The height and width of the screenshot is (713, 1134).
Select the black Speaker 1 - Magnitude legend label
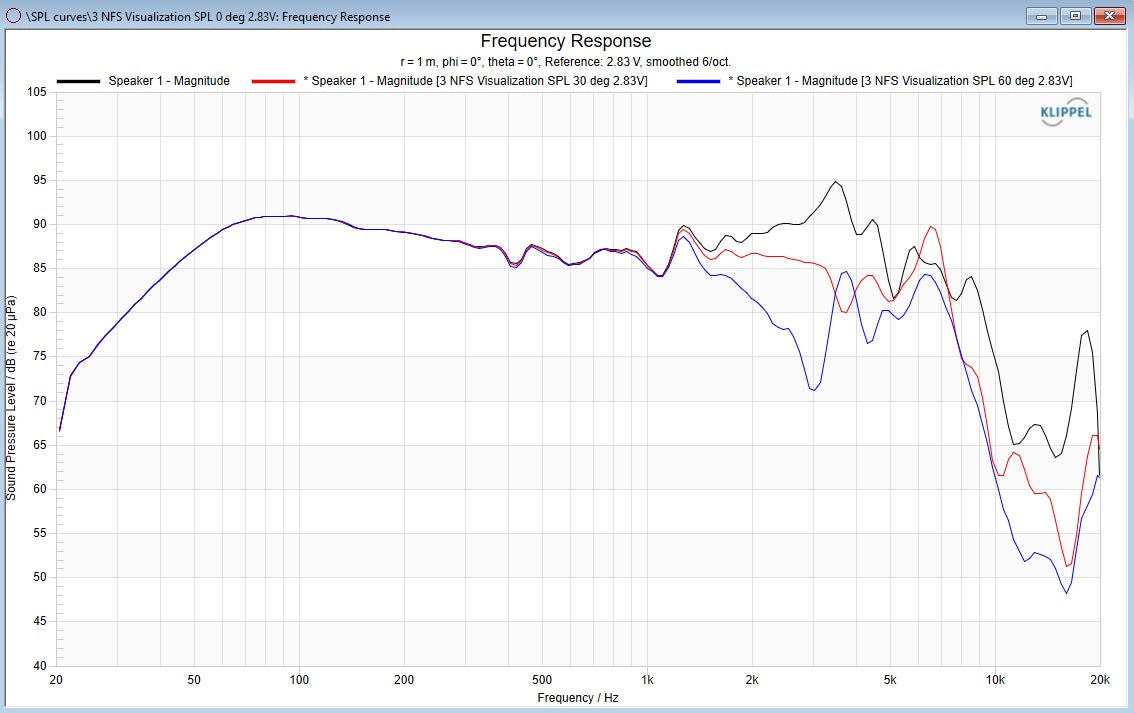click(x=169, y=81)
